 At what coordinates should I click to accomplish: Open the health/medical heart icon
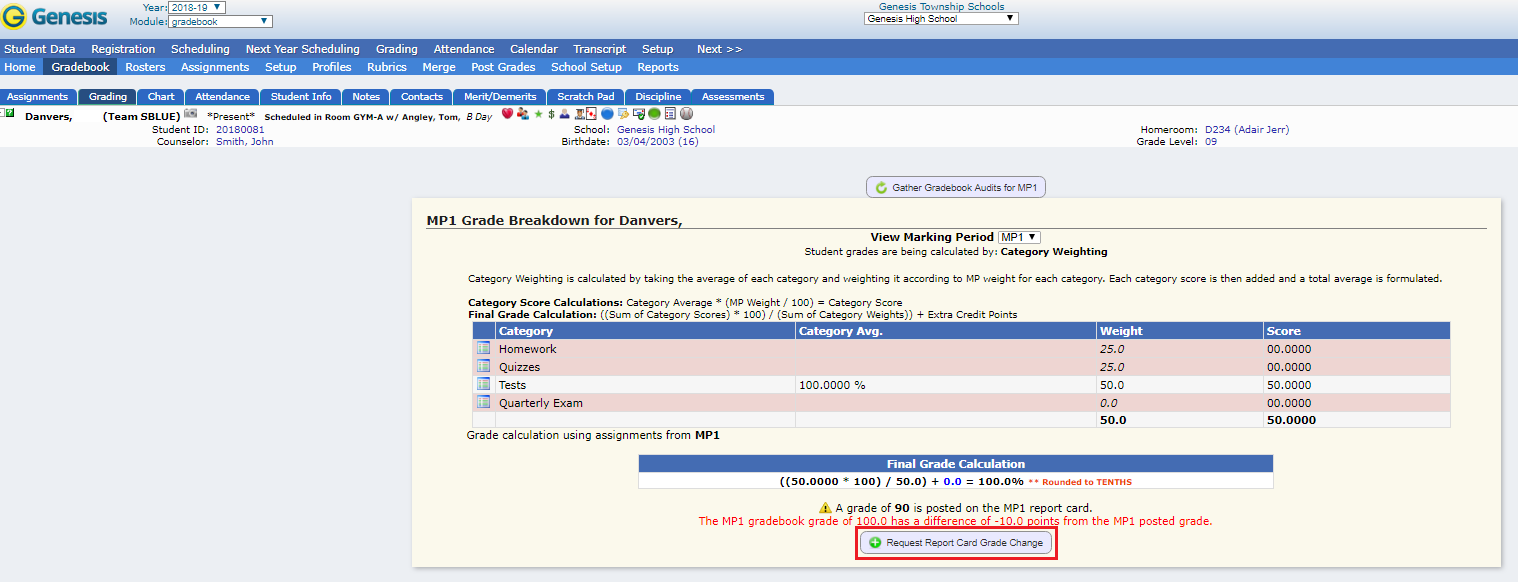pyautogui.click(x=507, y=113)
